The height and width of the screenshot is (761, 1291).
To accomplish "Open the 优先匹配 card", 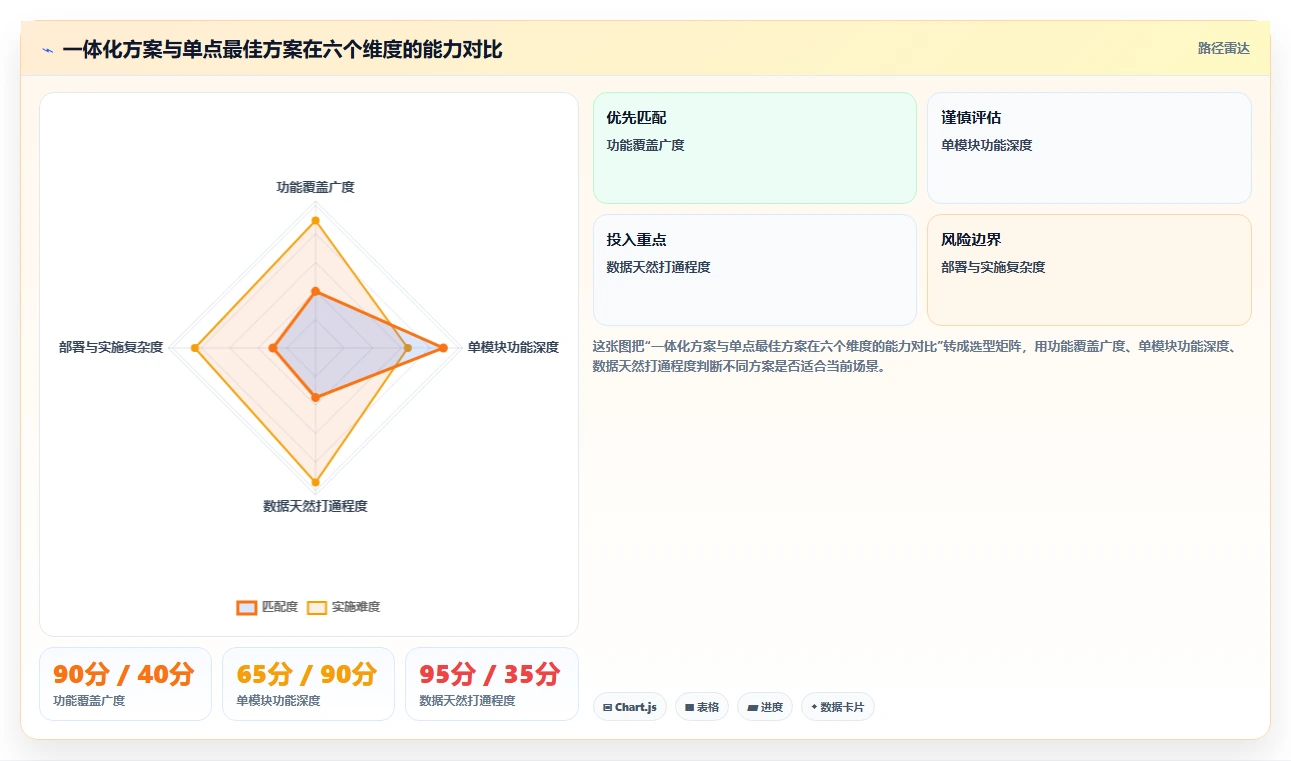I will 755,148.
